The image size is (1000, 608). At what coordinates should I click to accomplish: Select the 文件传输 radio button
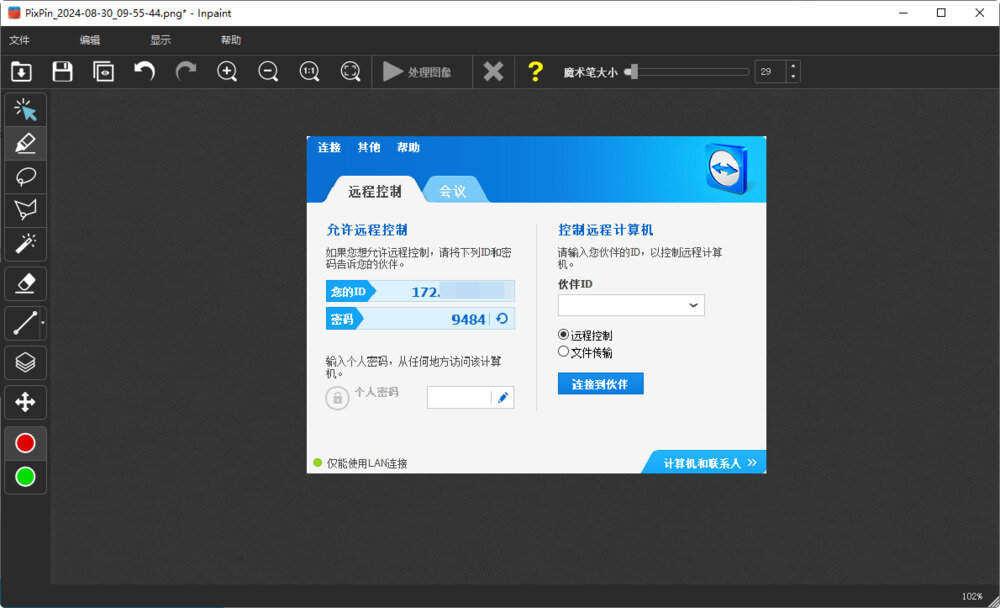(x=562, y=351)
